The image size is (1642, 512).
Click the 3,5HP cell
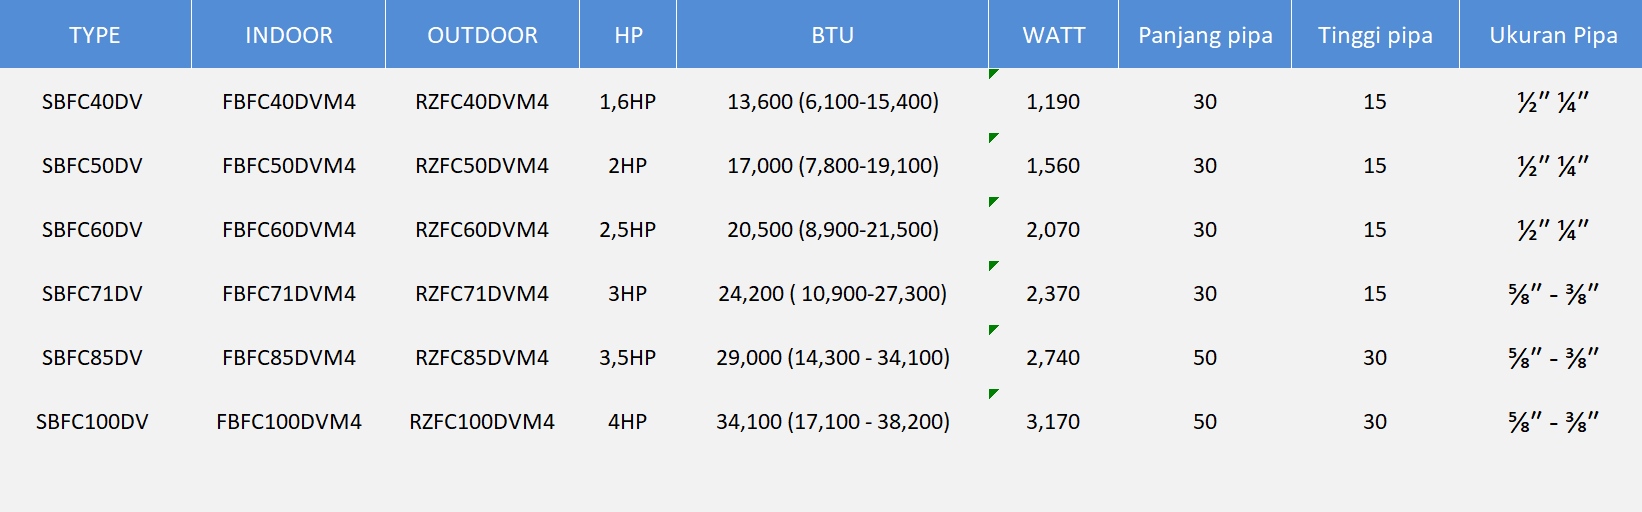pos(627,358)
